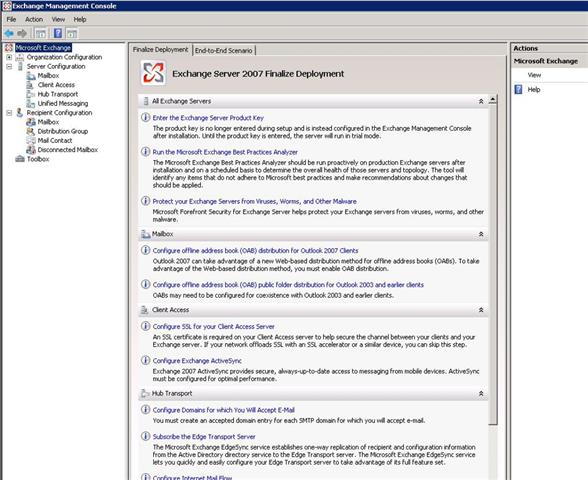Collapse the Client Access section chevron

coord(481,310)
